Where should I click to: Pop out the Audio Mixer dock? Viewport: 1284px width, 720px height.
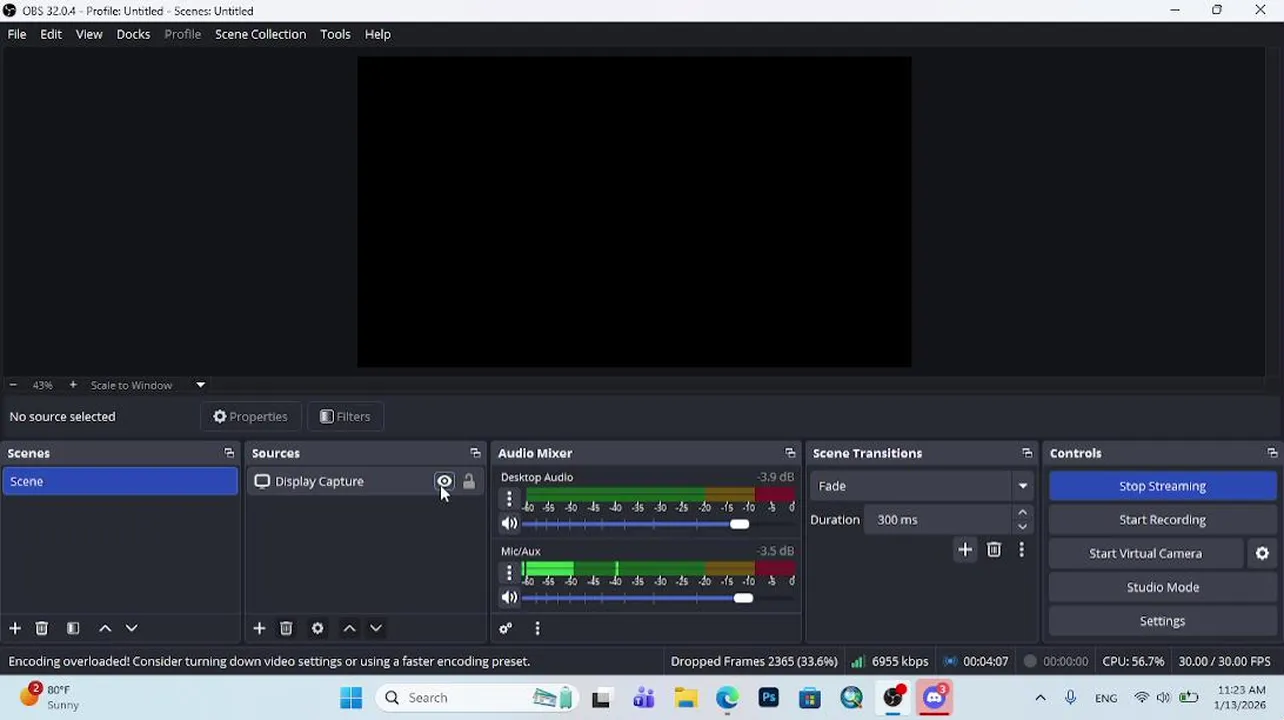pyautogui.click(x=790, y=453)
